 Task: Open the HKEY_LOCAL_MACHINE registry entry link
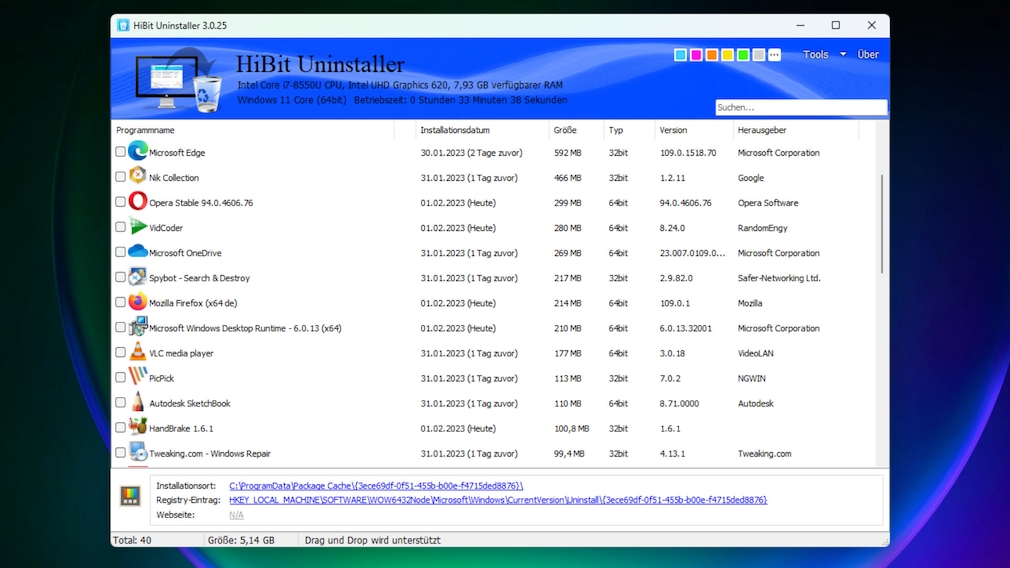[498, 500]
